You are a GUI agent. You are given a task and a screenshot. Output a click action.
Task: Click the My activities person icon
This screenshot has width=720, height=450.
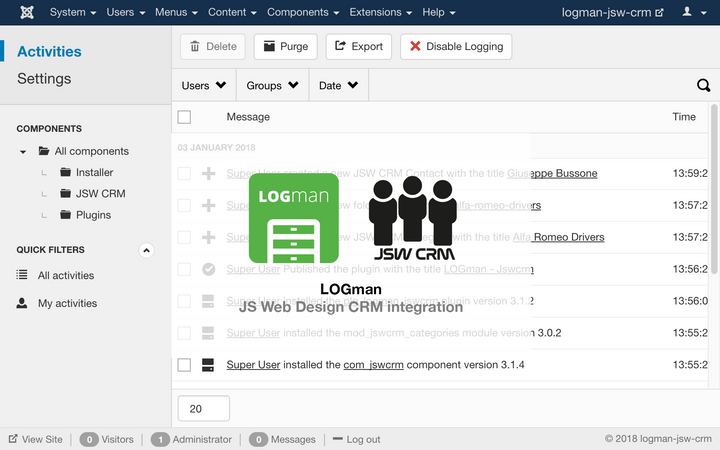pos(22,303)
